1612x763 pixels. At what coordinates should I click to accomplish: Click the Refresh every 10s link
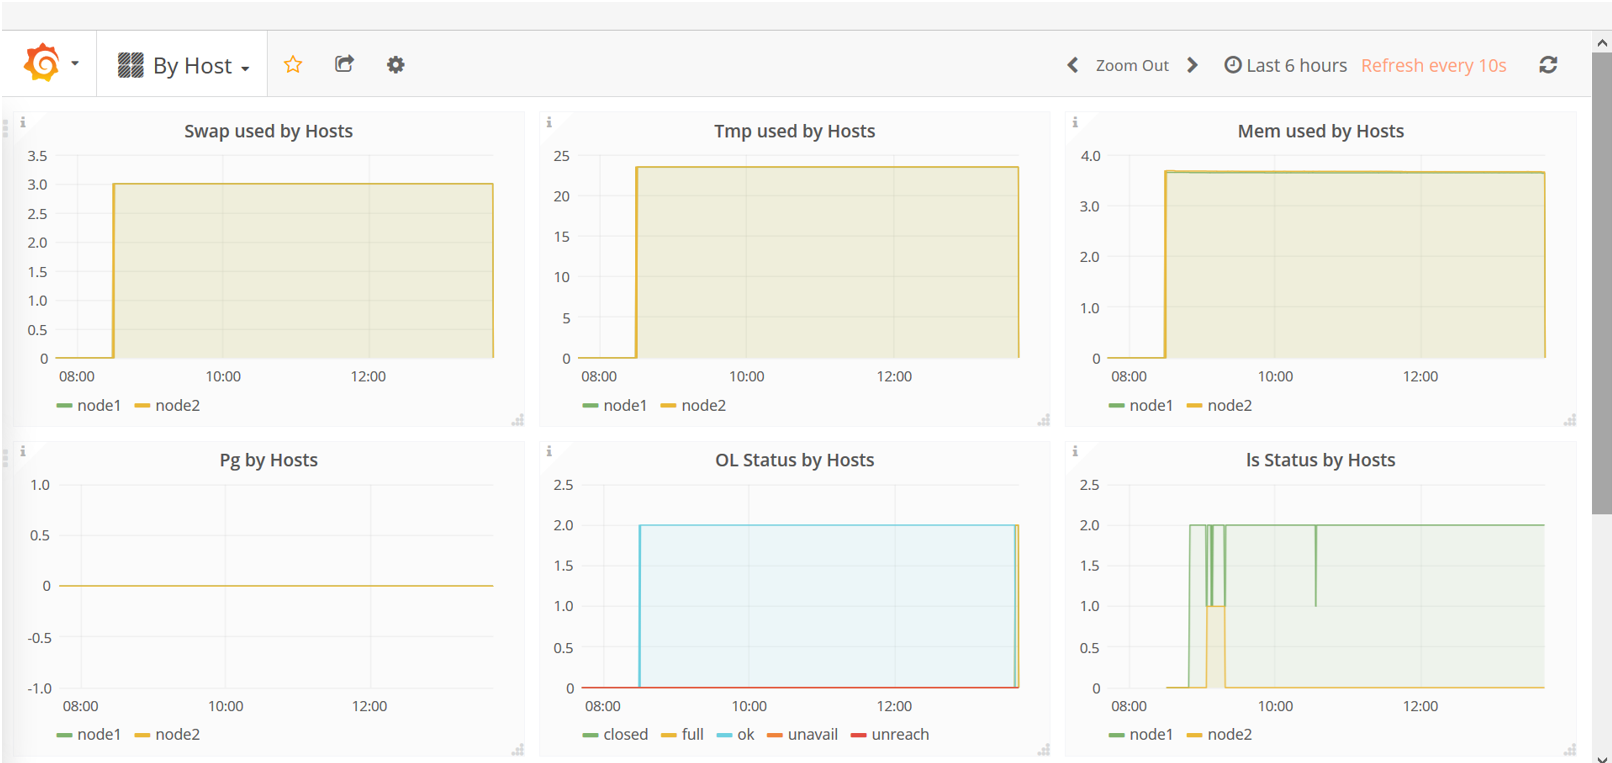[1433, 65]
